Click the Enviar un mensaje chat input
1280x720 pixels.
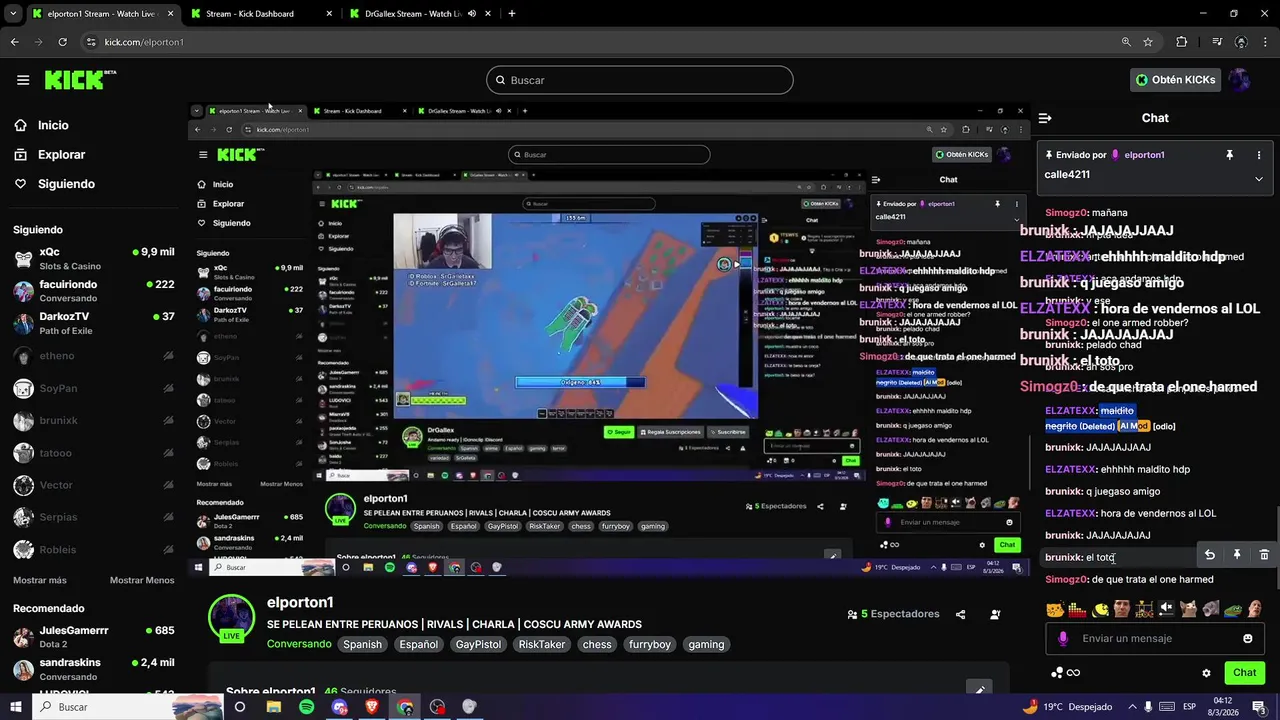point(1155,639)
